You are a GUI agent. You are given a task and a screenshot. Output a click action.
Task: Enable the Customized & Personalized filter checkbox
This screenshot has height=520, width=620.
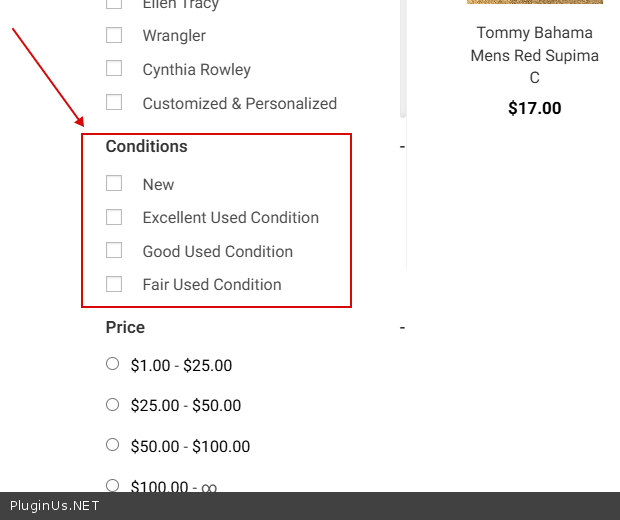pyautogui.click(x=114, y=102)
